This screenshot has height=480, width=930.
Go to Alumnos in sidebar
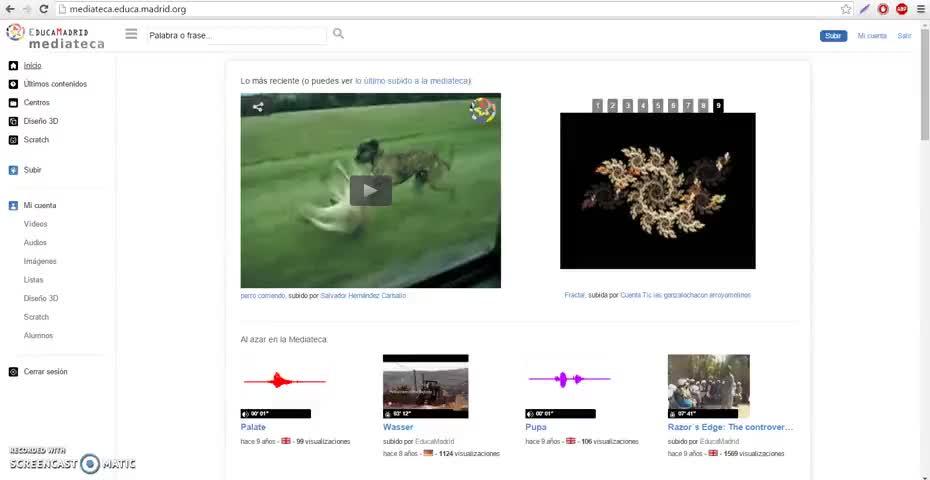pos(39,336)
